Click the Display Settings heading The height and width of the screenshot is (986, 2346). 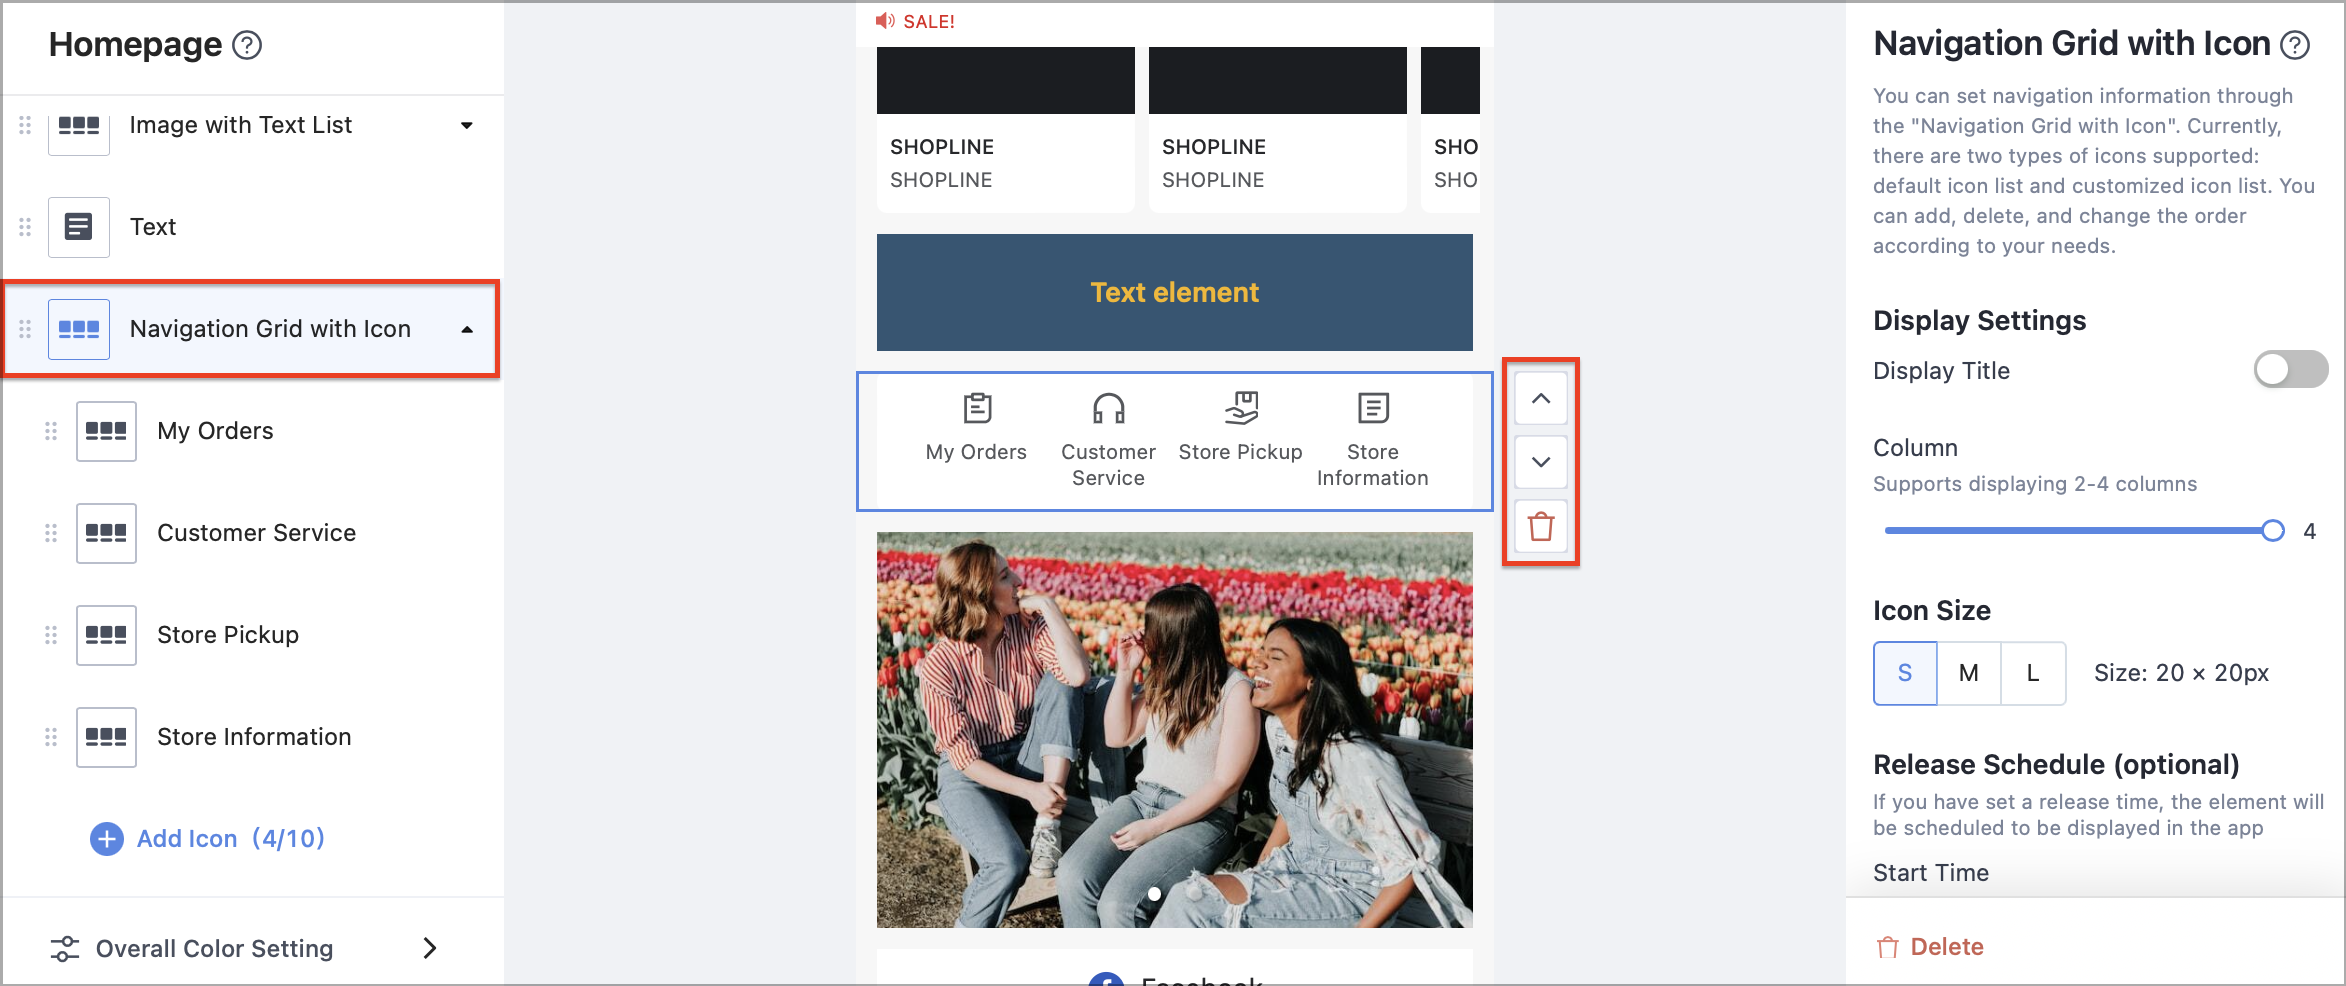pyautogui.click(x=1979, y=320)
